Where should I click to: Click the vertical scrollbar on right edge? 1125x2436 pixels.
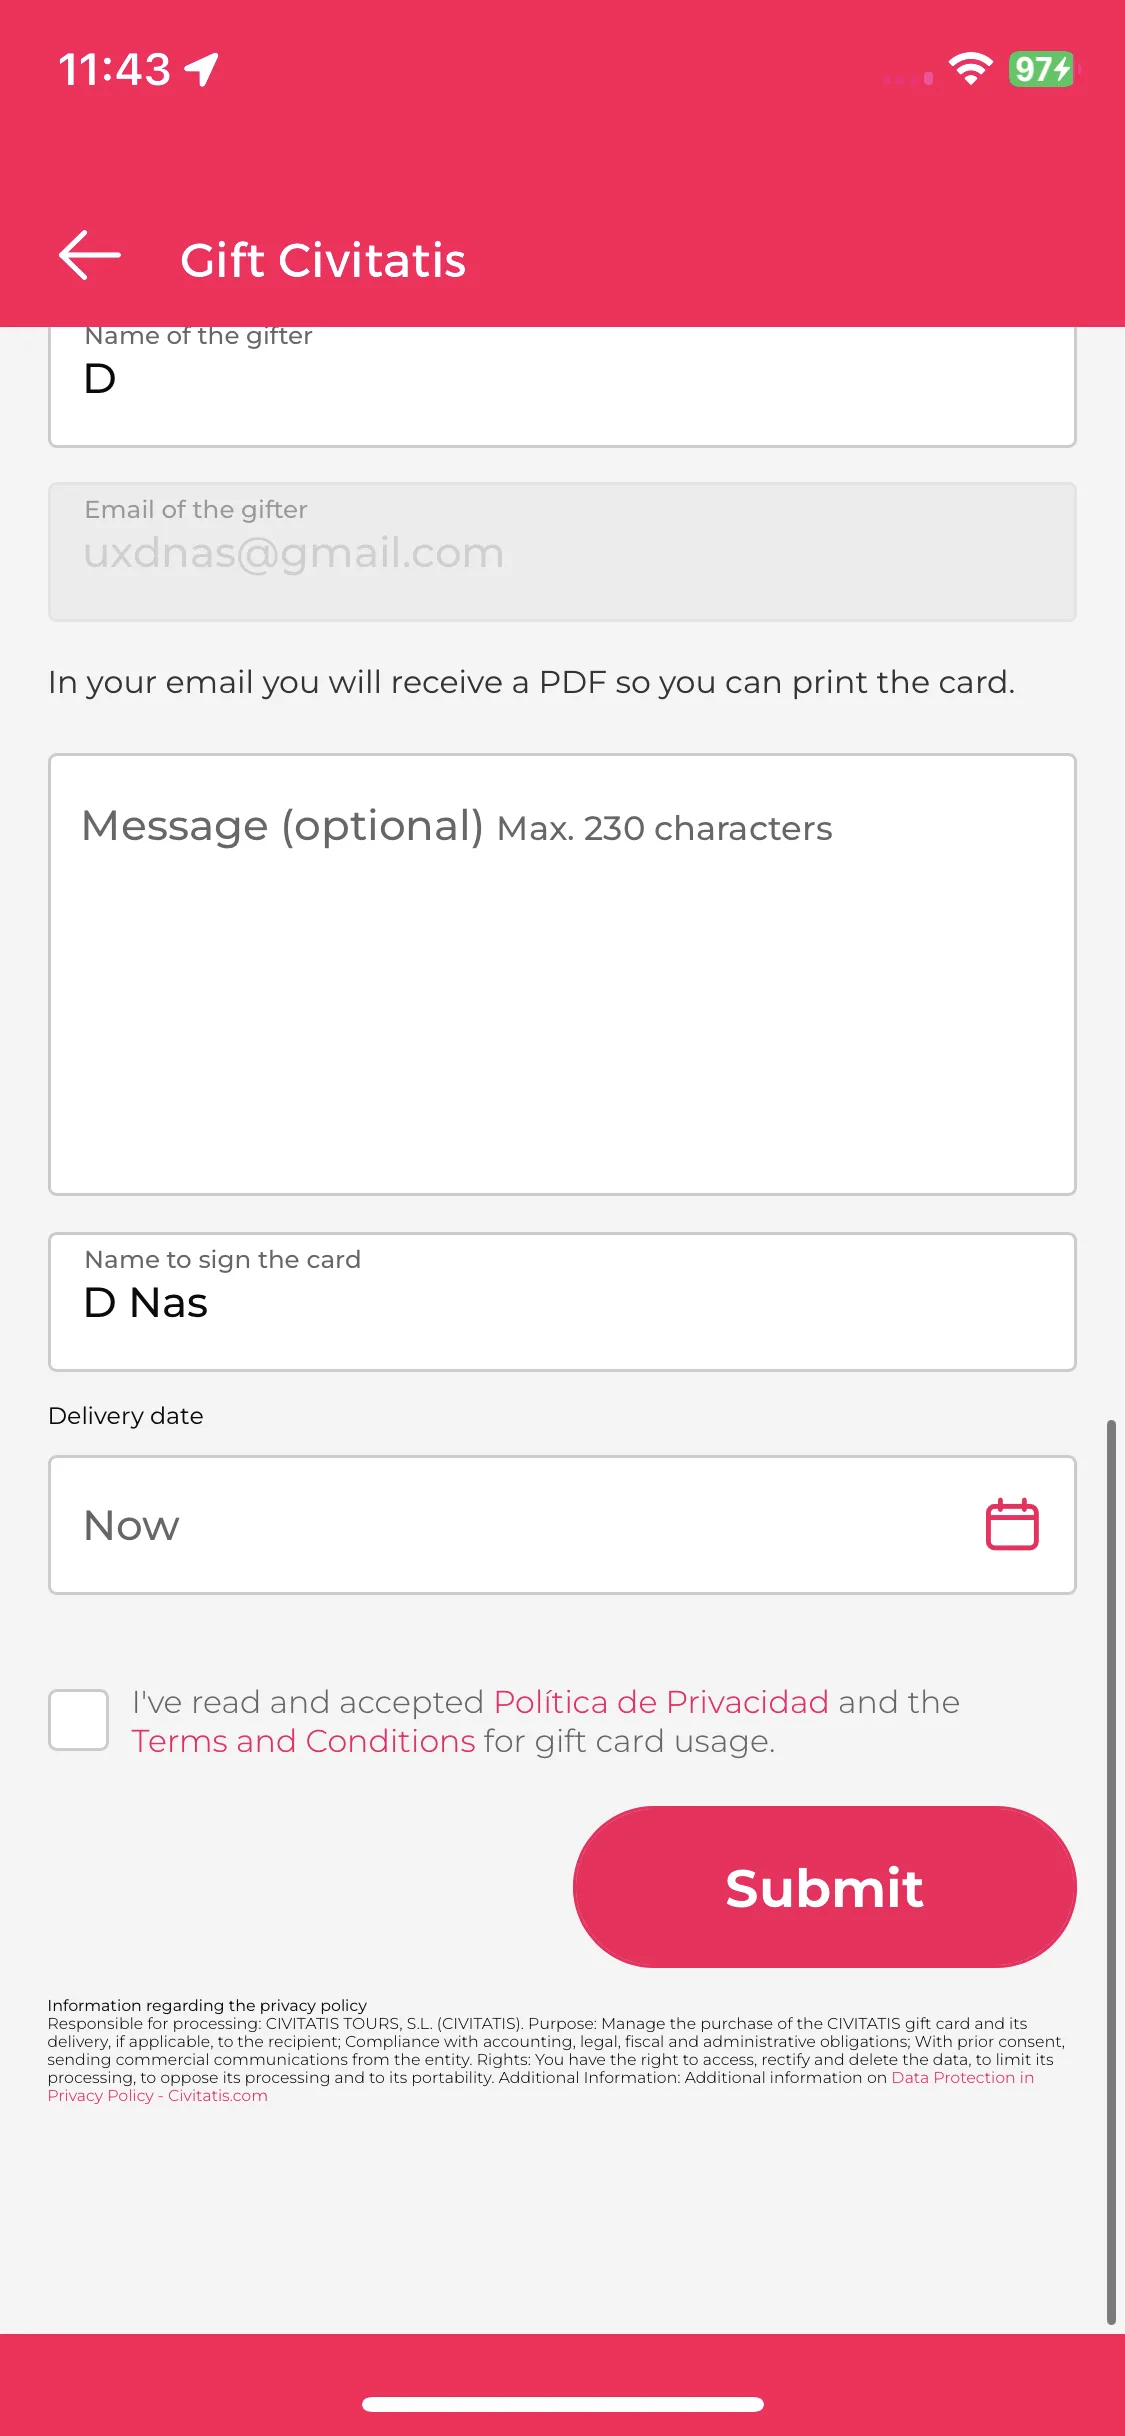(1111, 1870)
